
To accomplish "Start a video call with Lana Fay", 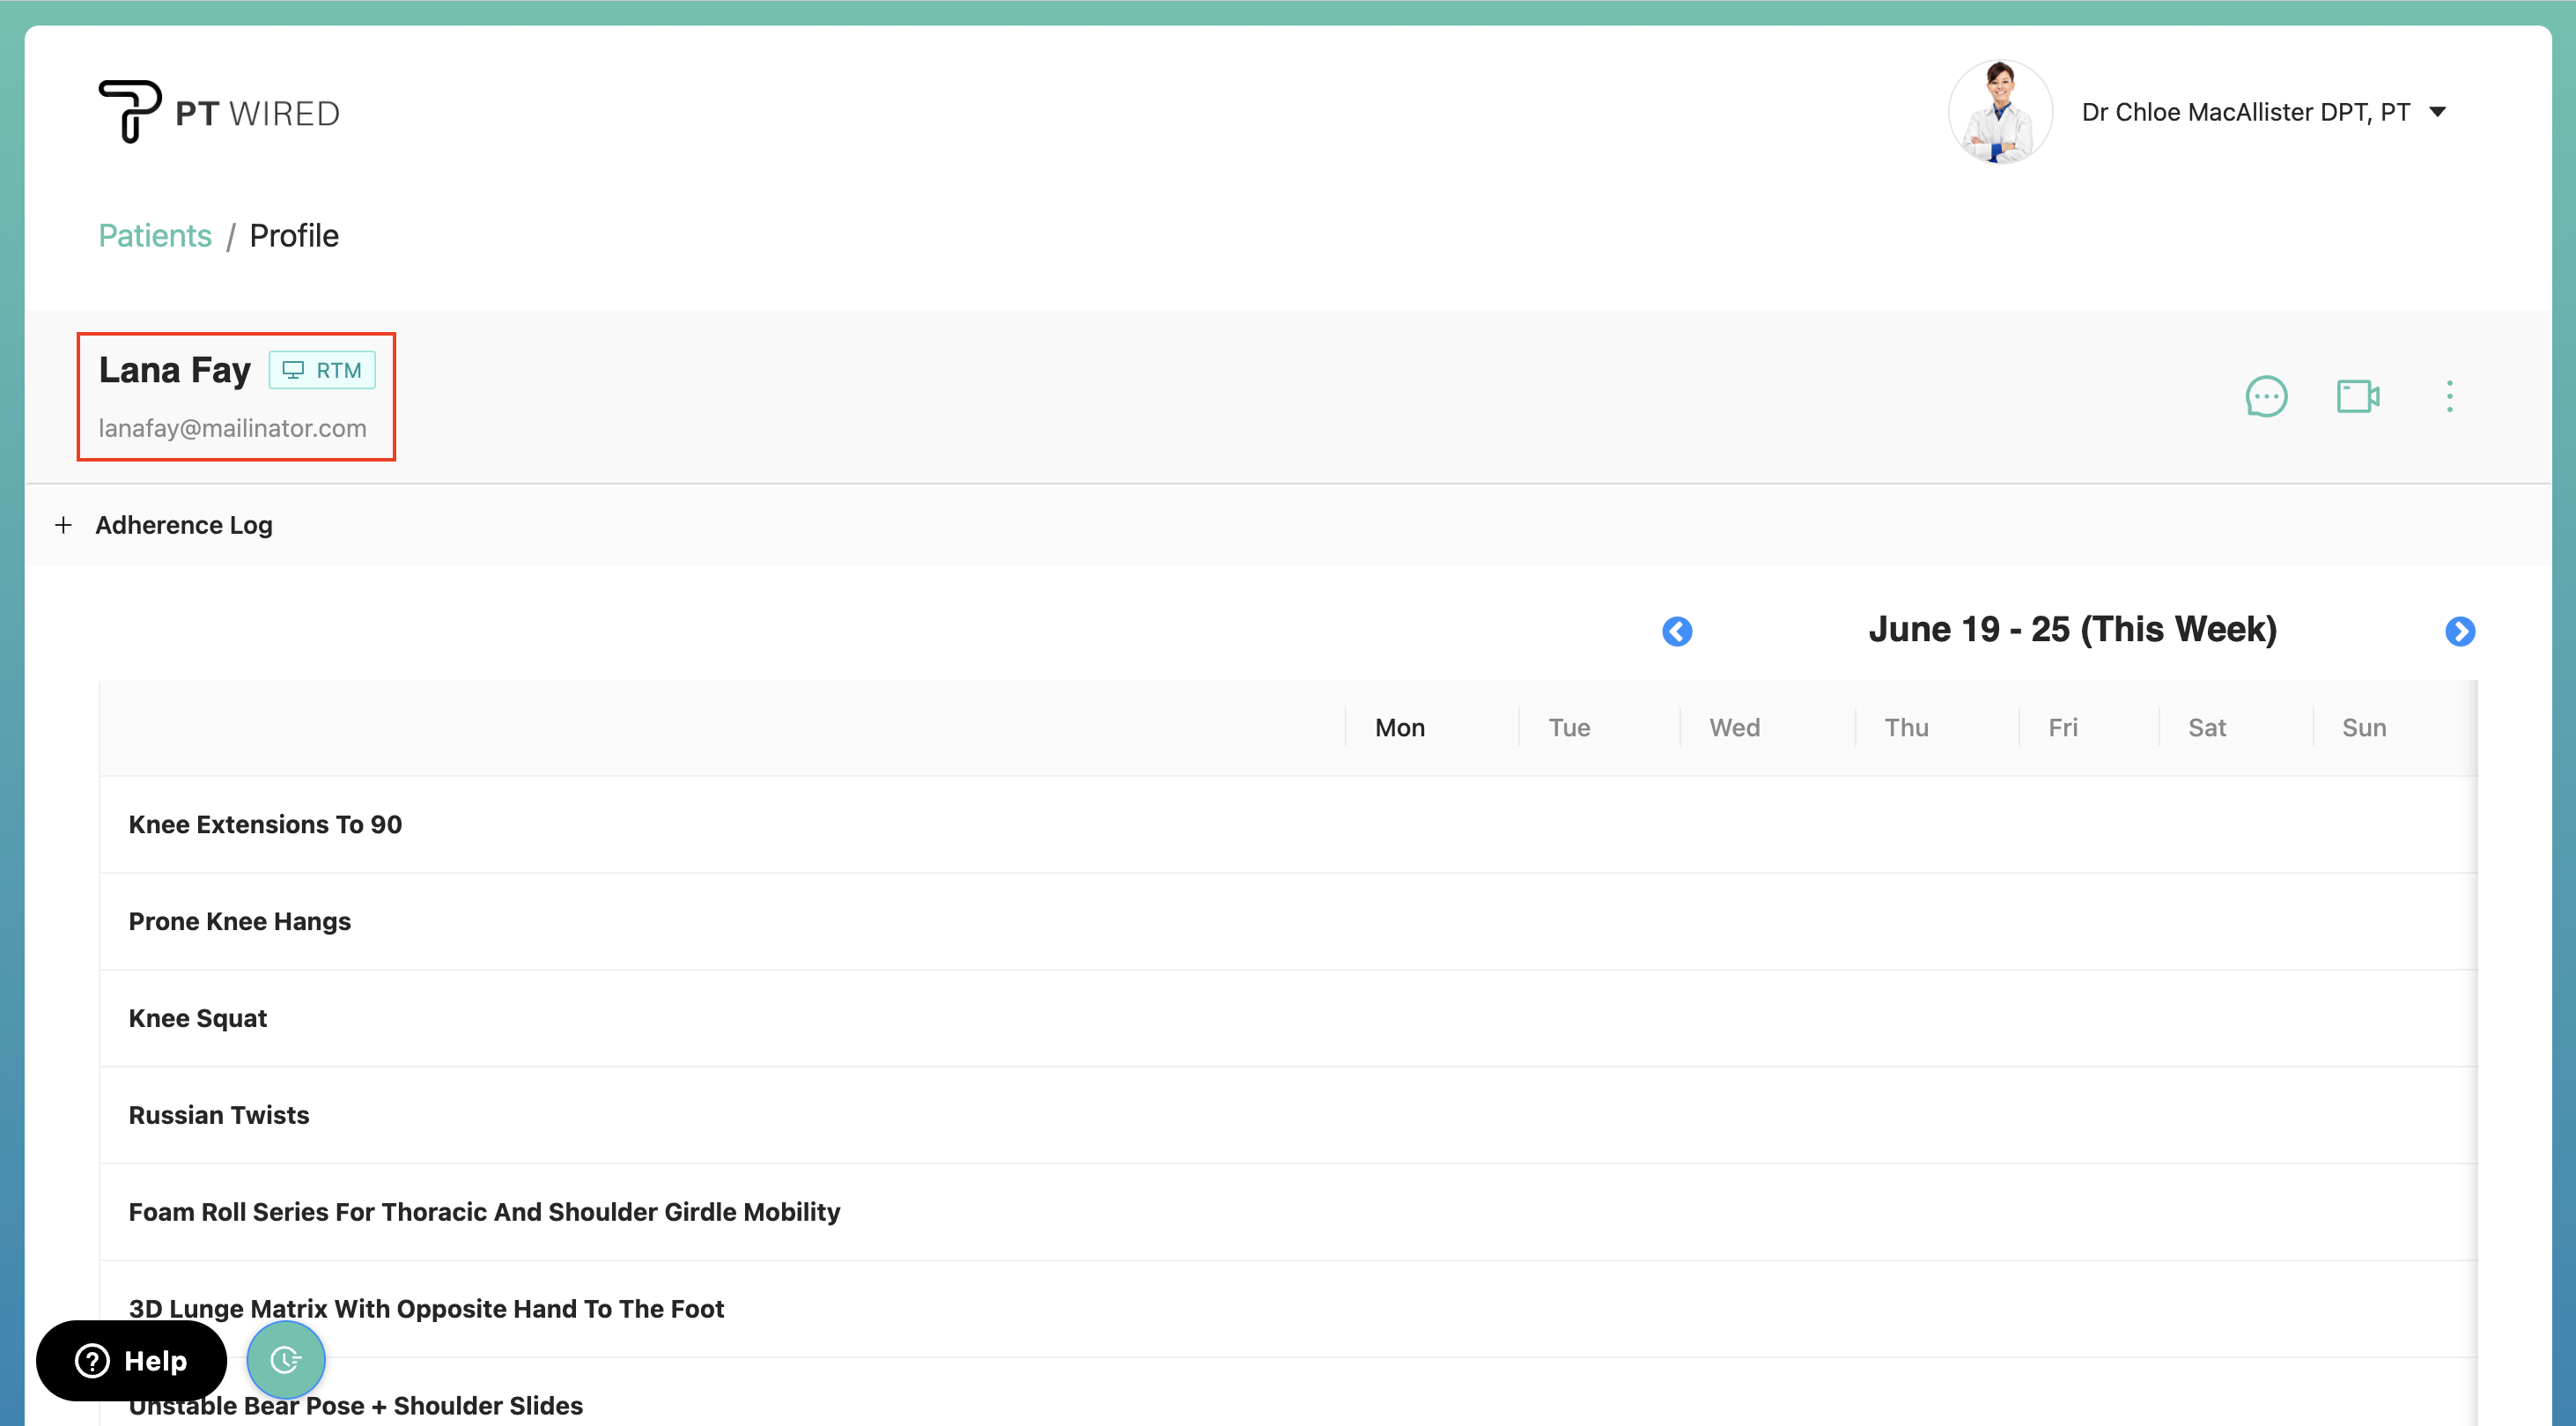I will 2358,396.
